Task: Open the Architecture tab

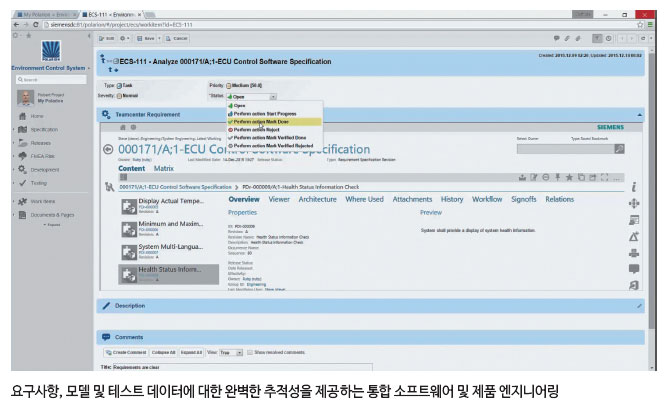Action: pos(317,199)
